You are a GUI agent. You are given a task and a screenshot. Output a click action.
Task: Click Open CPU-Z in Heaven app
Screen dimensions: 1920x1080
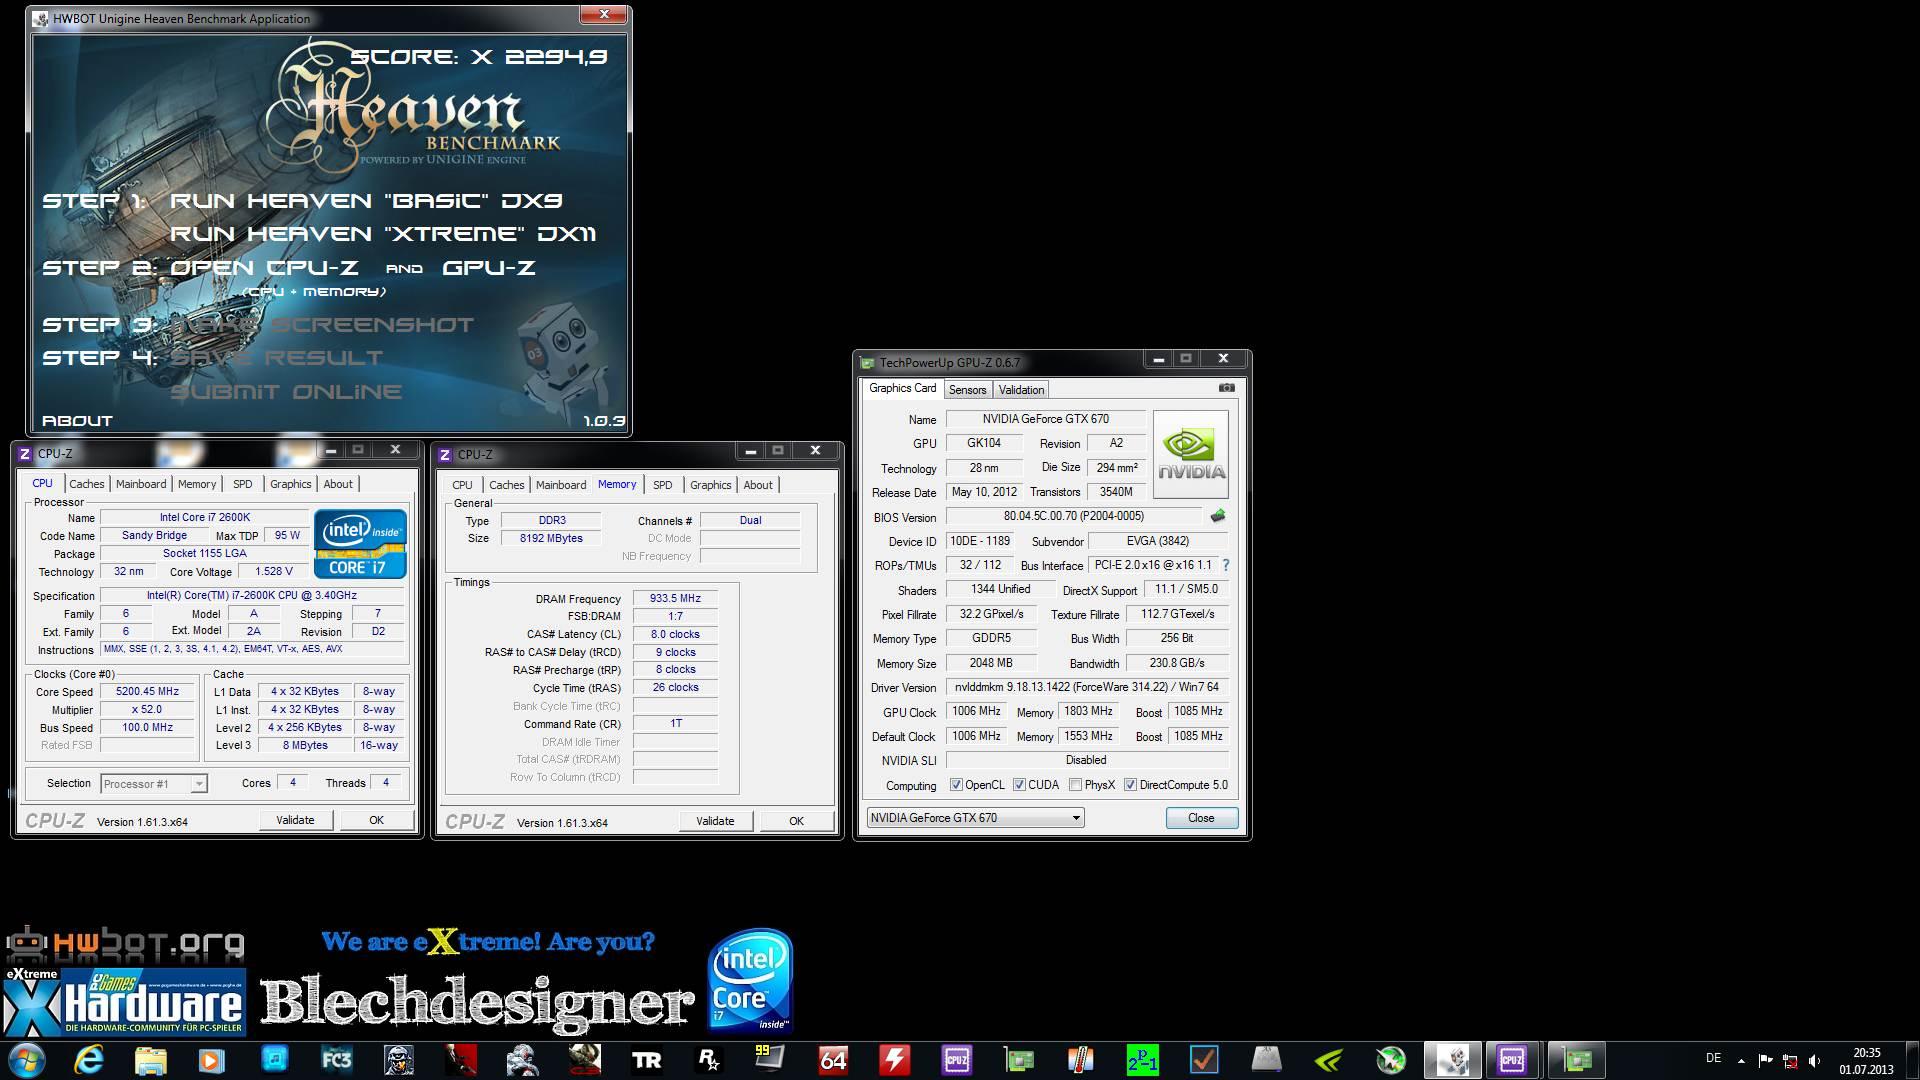point(264,268)
